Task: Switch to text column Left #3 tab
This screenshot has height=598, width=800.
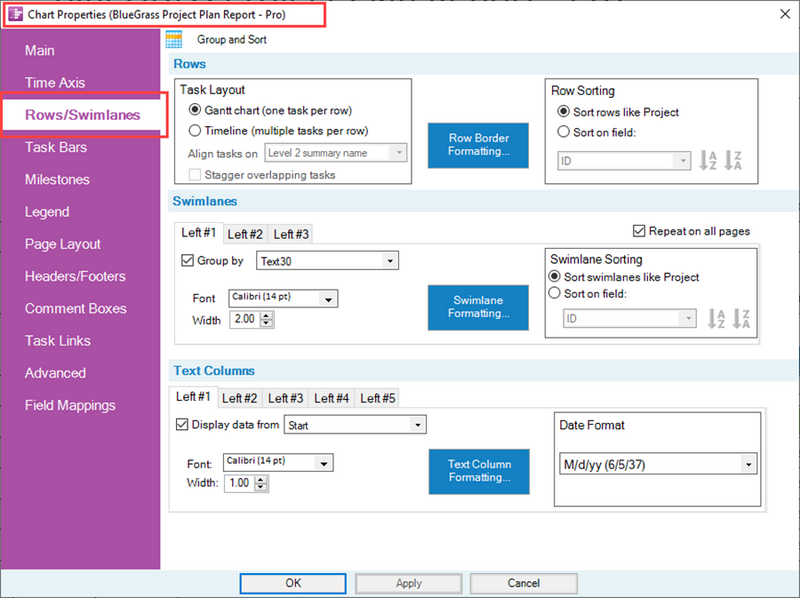Action: [x=285, y=398]
